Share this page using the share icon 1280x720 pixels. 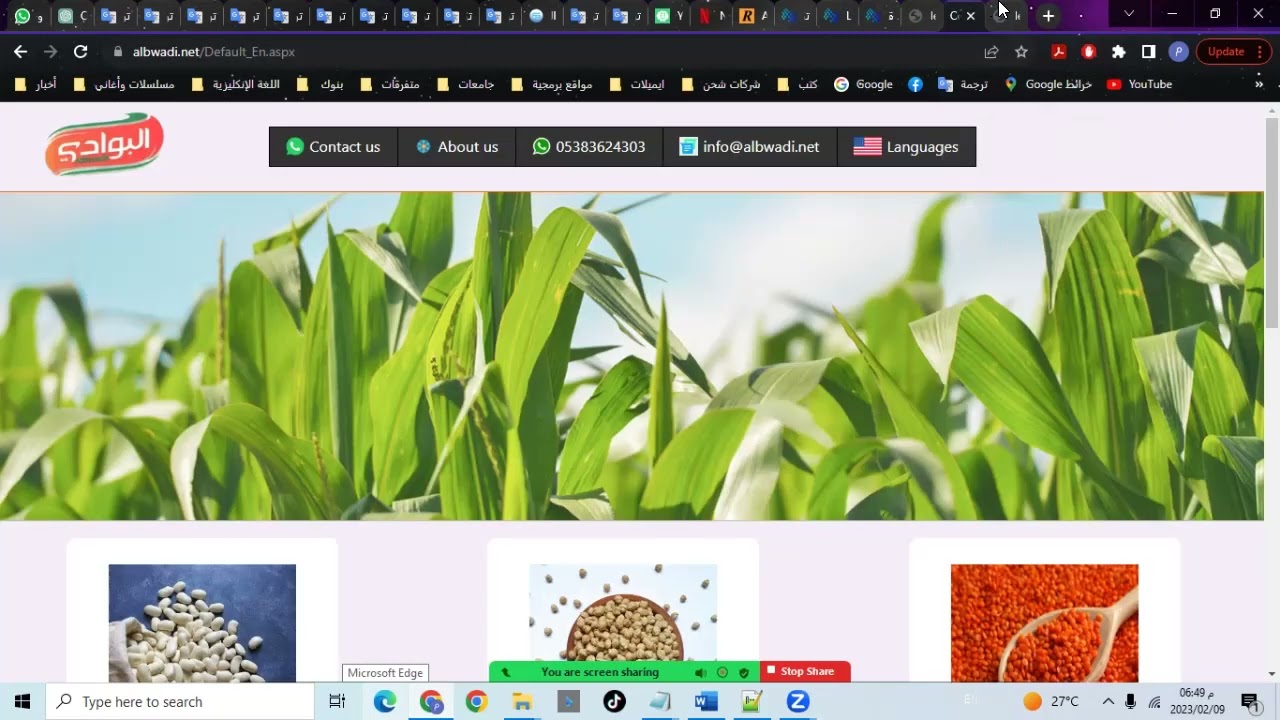click(991, 51)
